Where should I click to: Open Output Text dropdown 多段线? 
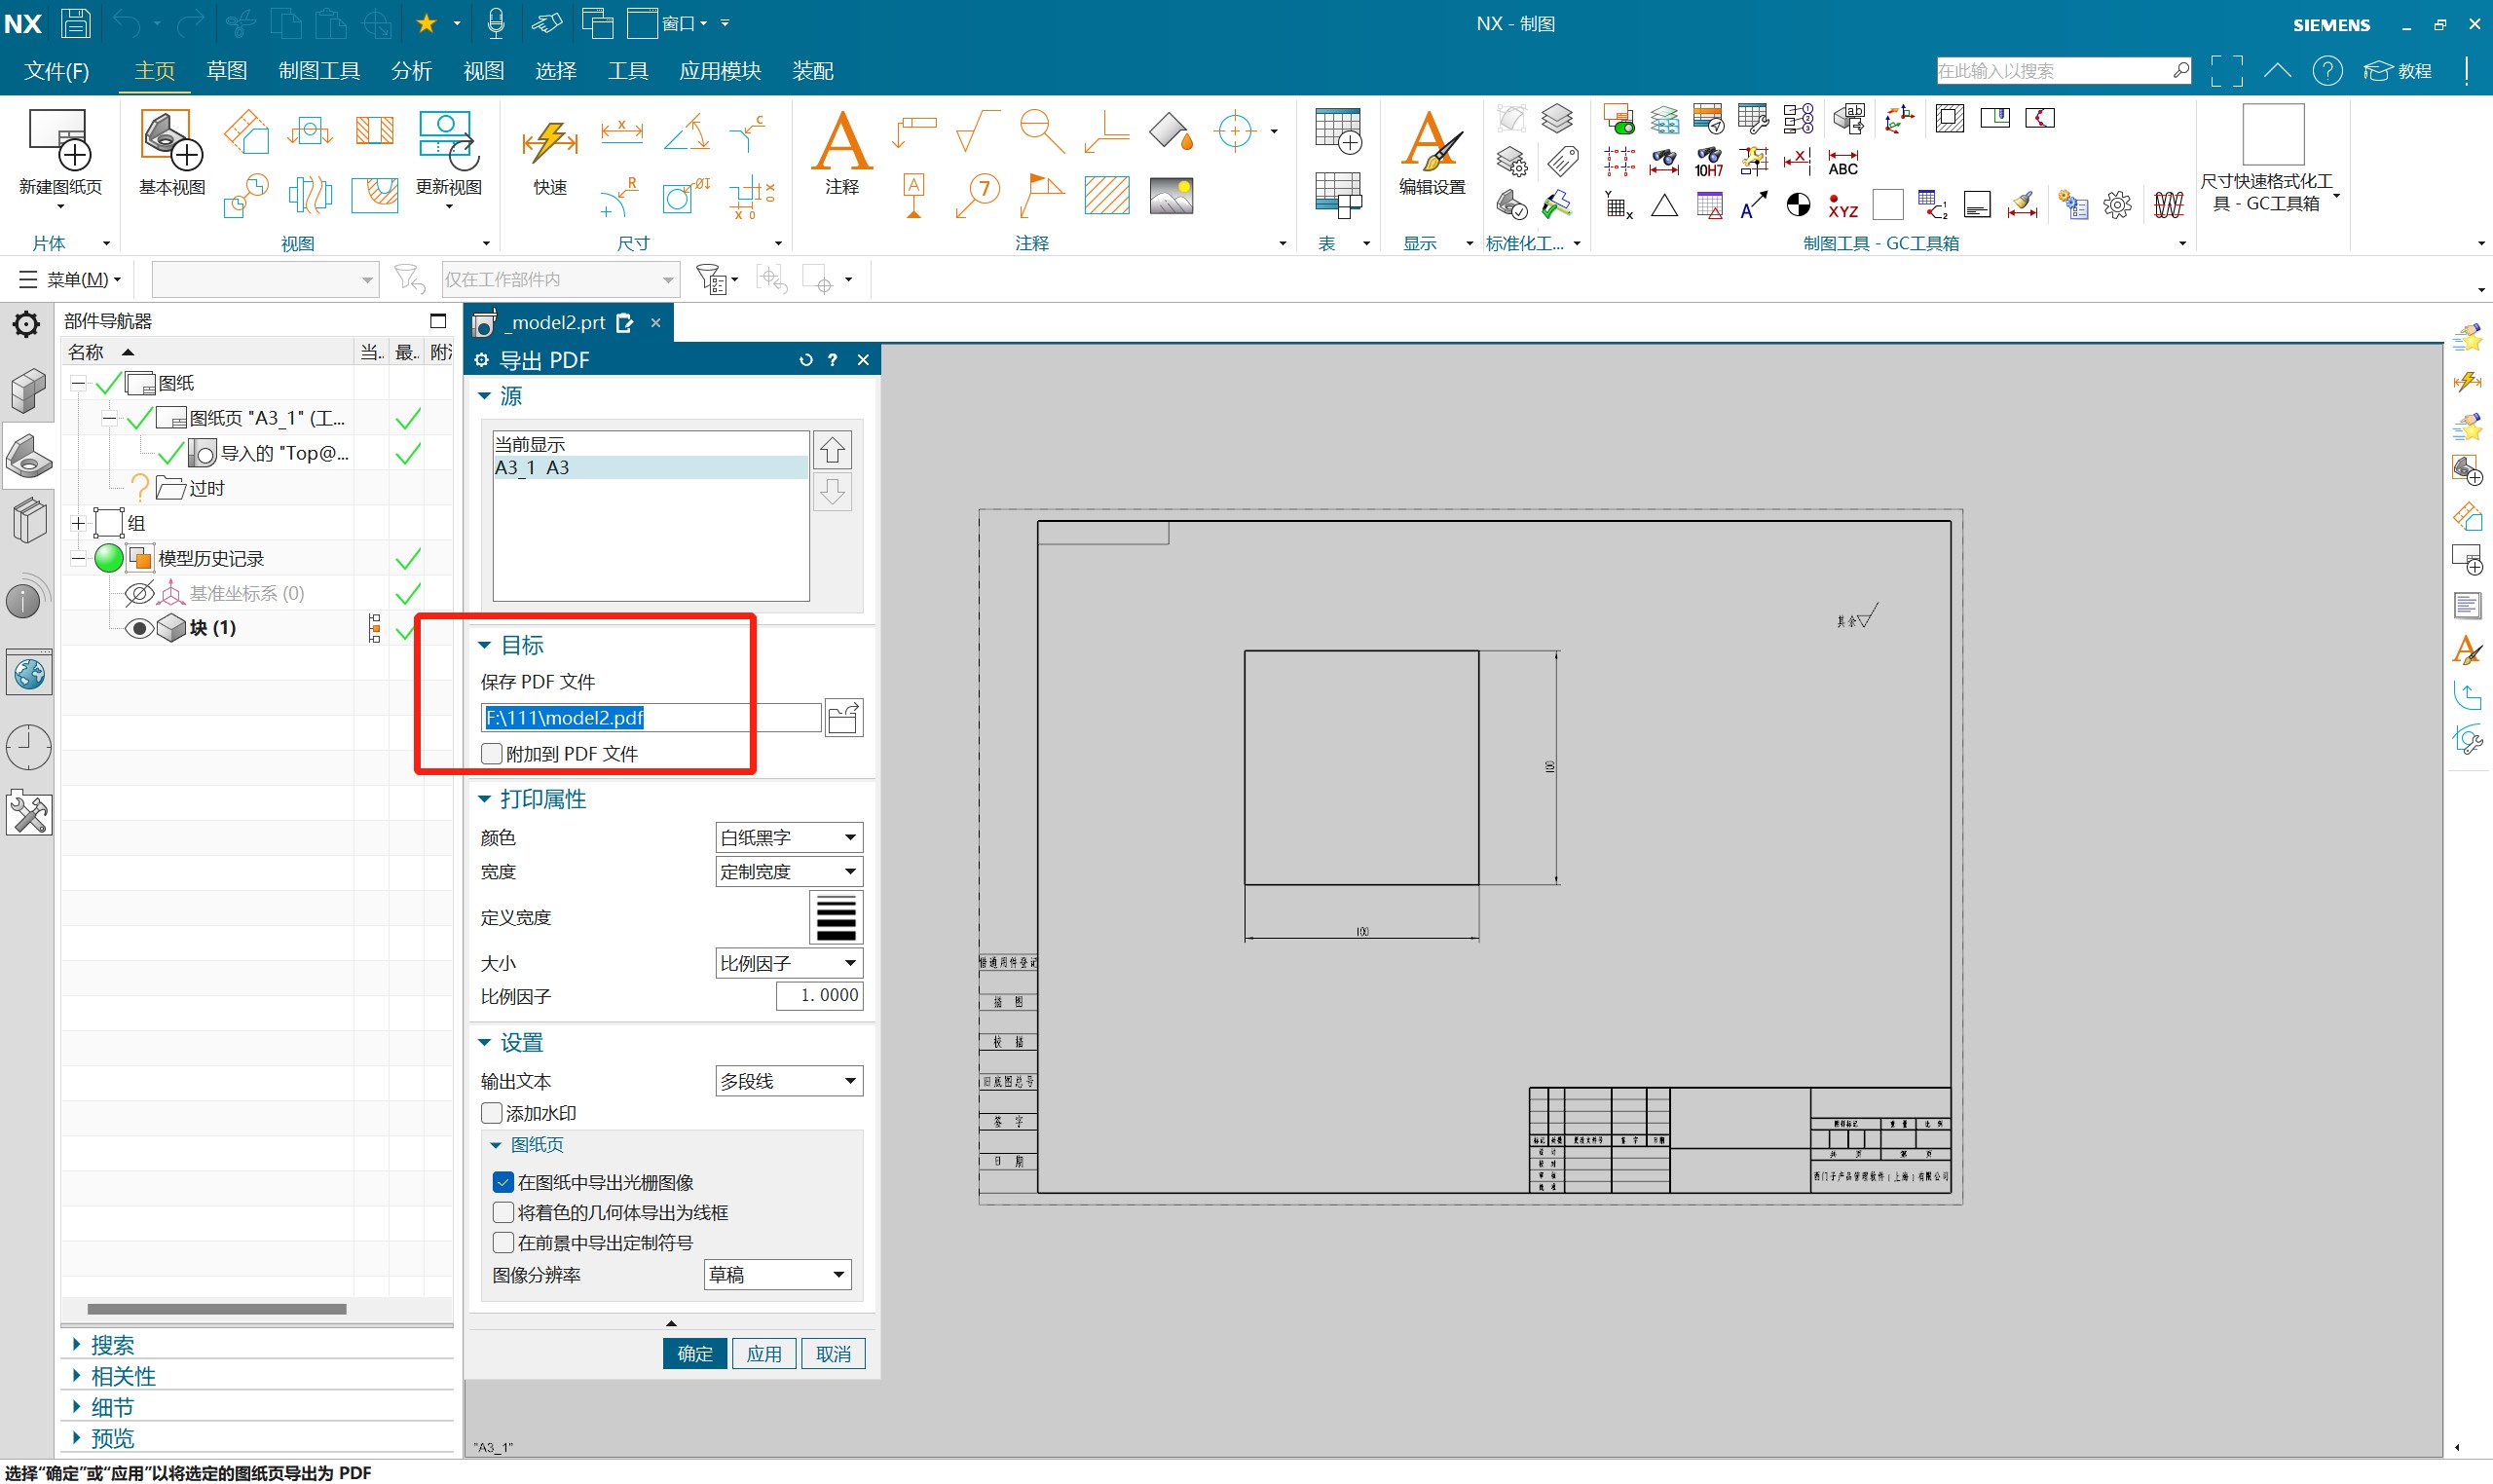(788, 1081)
